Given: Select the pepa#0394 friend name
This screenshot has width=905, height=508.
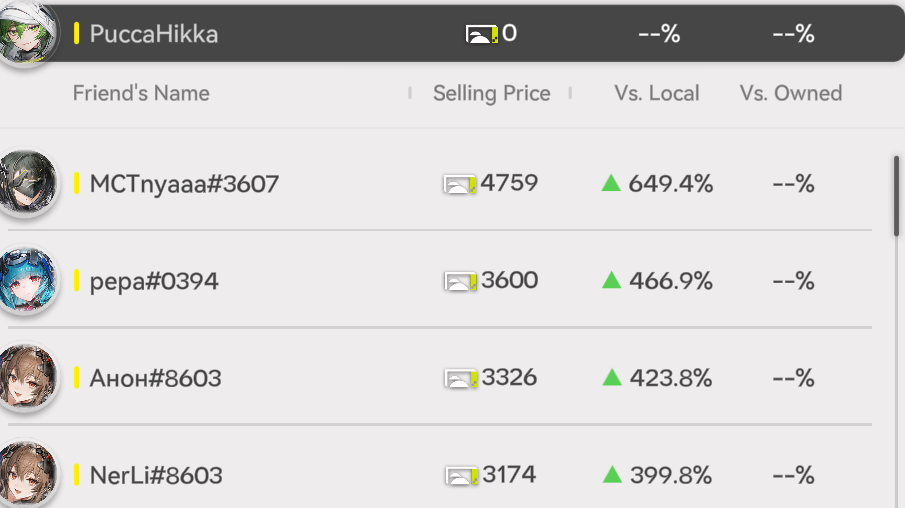Looking at the screenshot, I should point(154,281).
